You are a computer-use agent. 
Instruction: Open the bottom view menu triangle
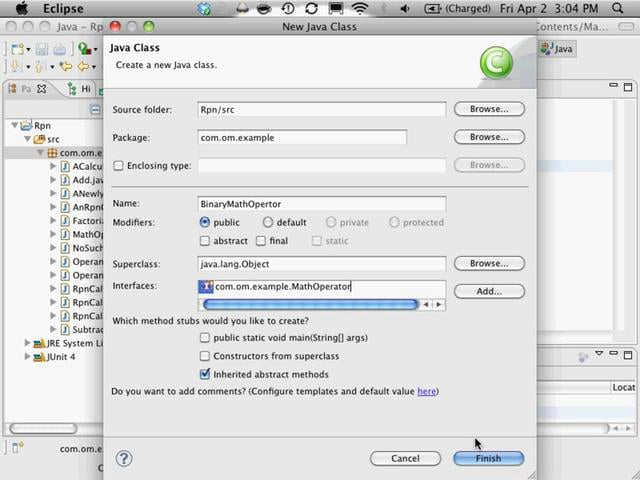click(599, 353)
